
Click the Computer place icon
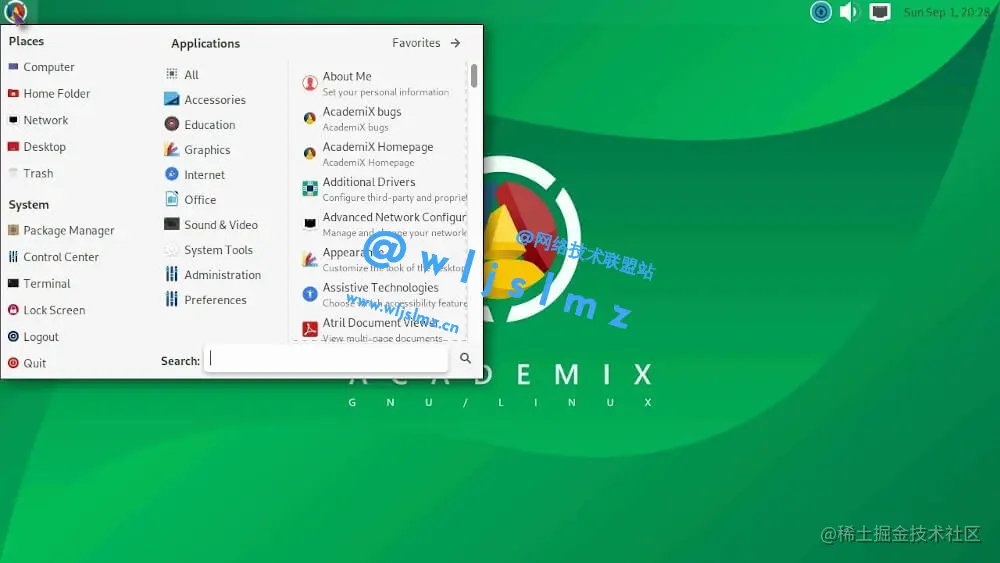(13, 66)
